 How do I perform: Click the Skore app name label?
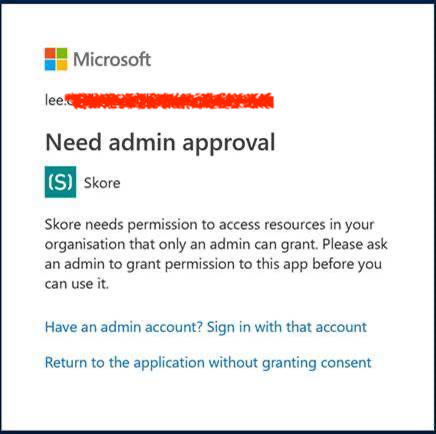[x=102, y=183]
